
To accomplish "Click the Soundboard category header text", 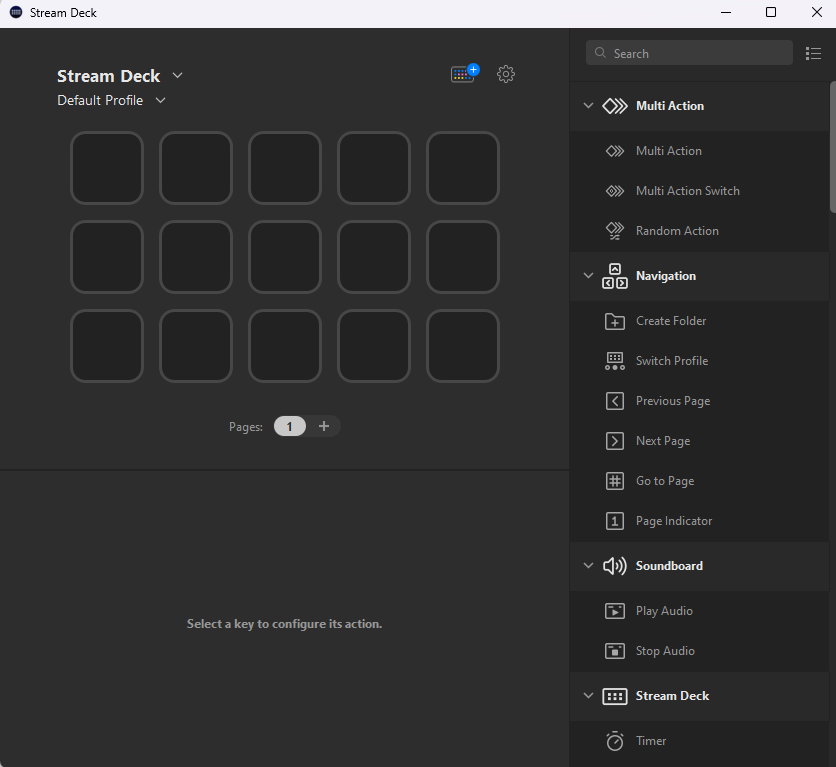I will click(x=669, y=566).
